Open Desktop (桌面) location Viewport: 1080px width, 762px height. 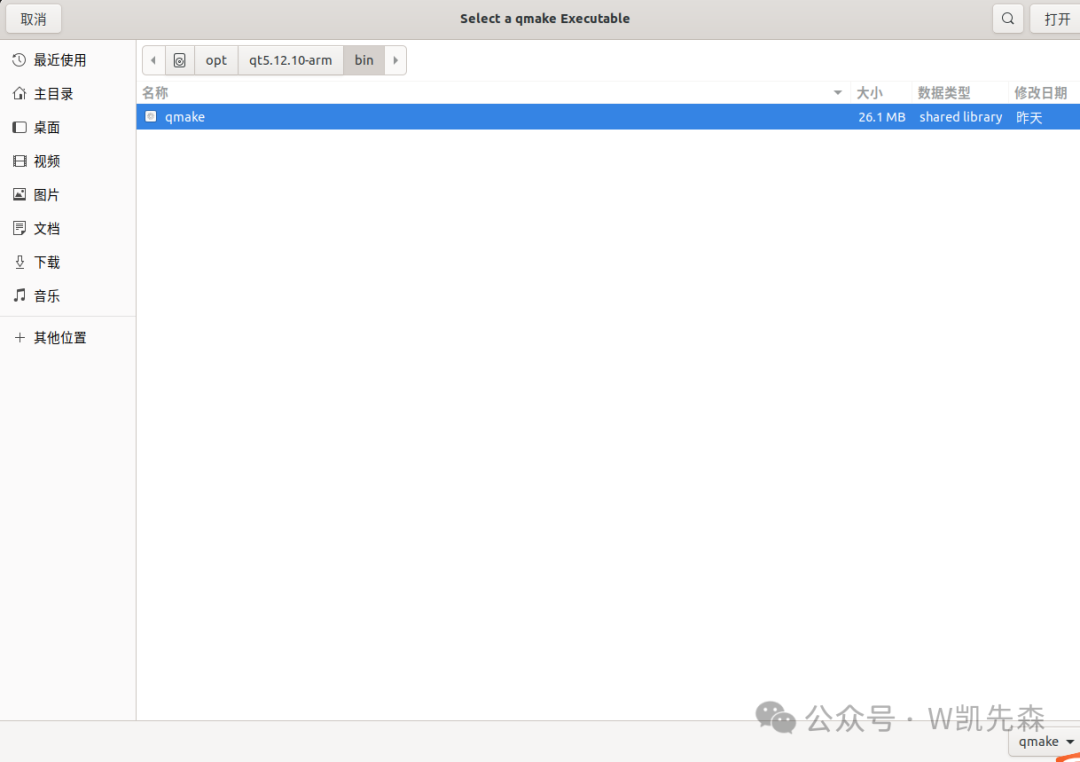[x=46, y=128]
